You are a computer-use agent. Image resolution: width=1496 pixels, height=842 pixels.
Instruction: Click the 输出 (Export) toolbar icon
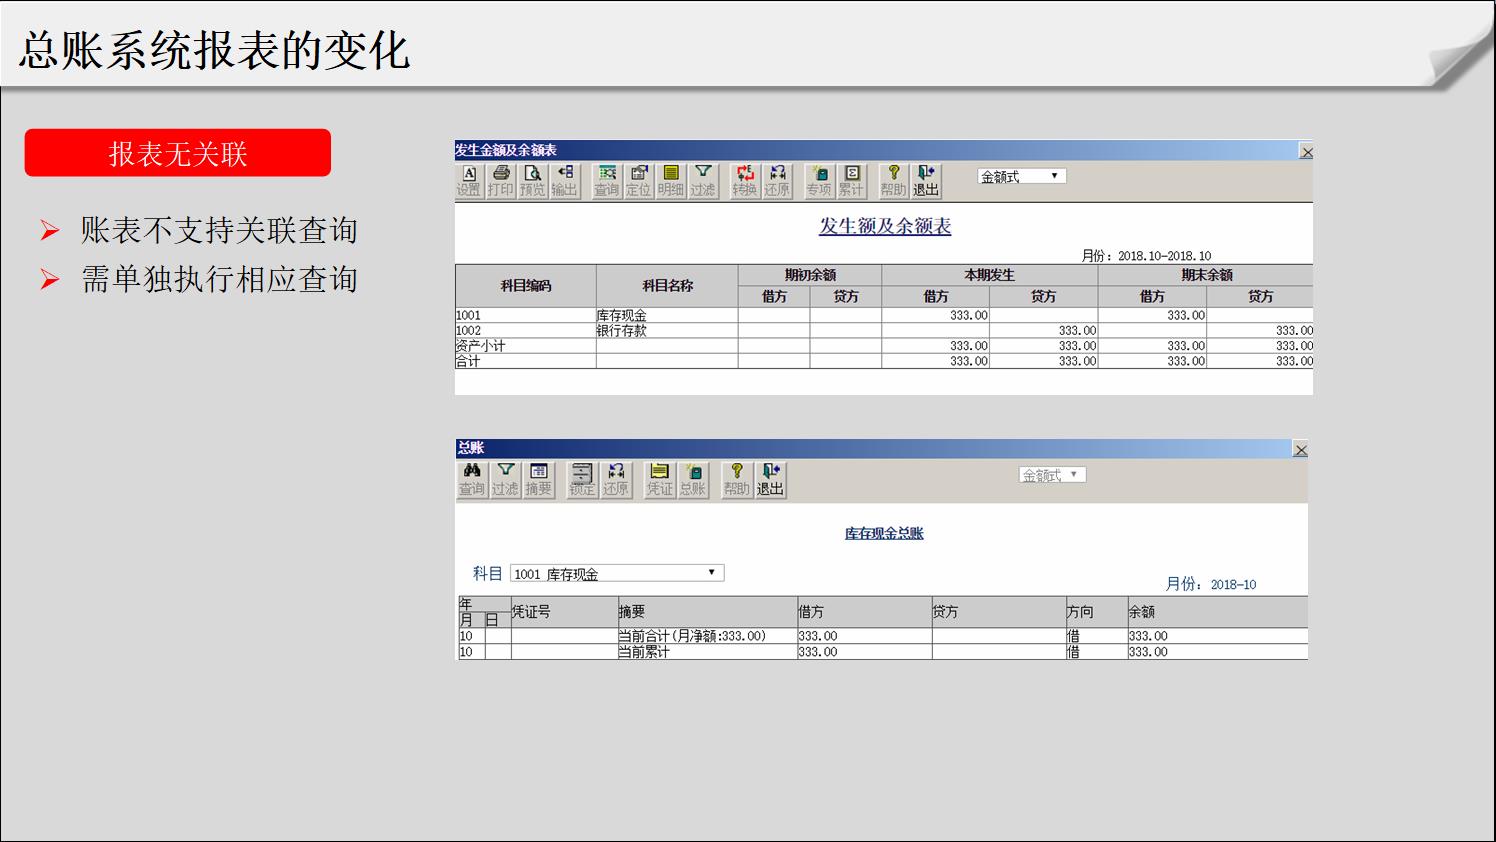[x=564, y=181]
